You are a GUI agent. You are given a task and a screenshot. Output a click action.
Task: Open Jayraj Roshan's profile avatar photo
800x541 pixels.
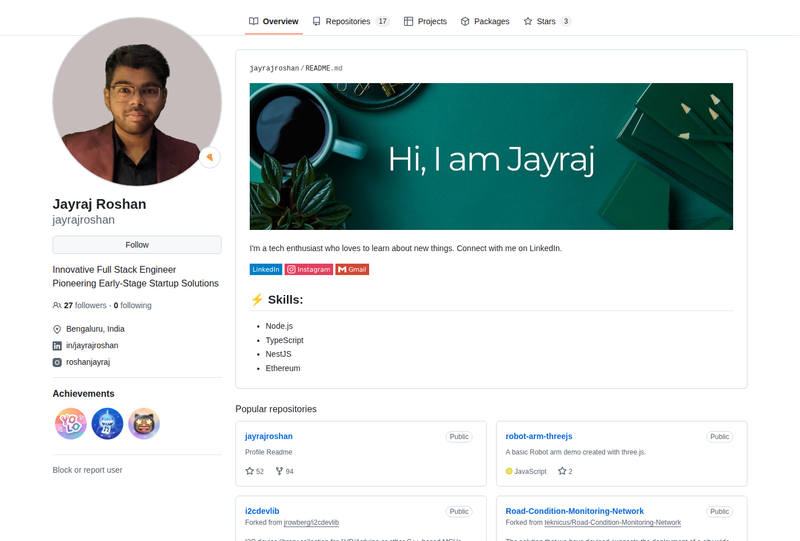click(137, 102)
